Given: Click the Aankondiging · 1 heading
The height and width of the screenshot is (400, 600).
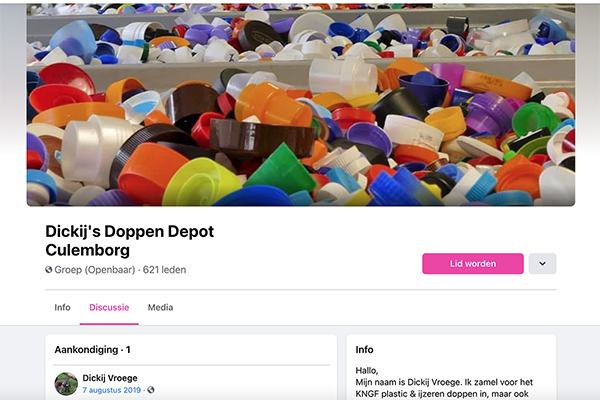Looking at the screenshot, I should pyautogui.click(x=92, y=349).
